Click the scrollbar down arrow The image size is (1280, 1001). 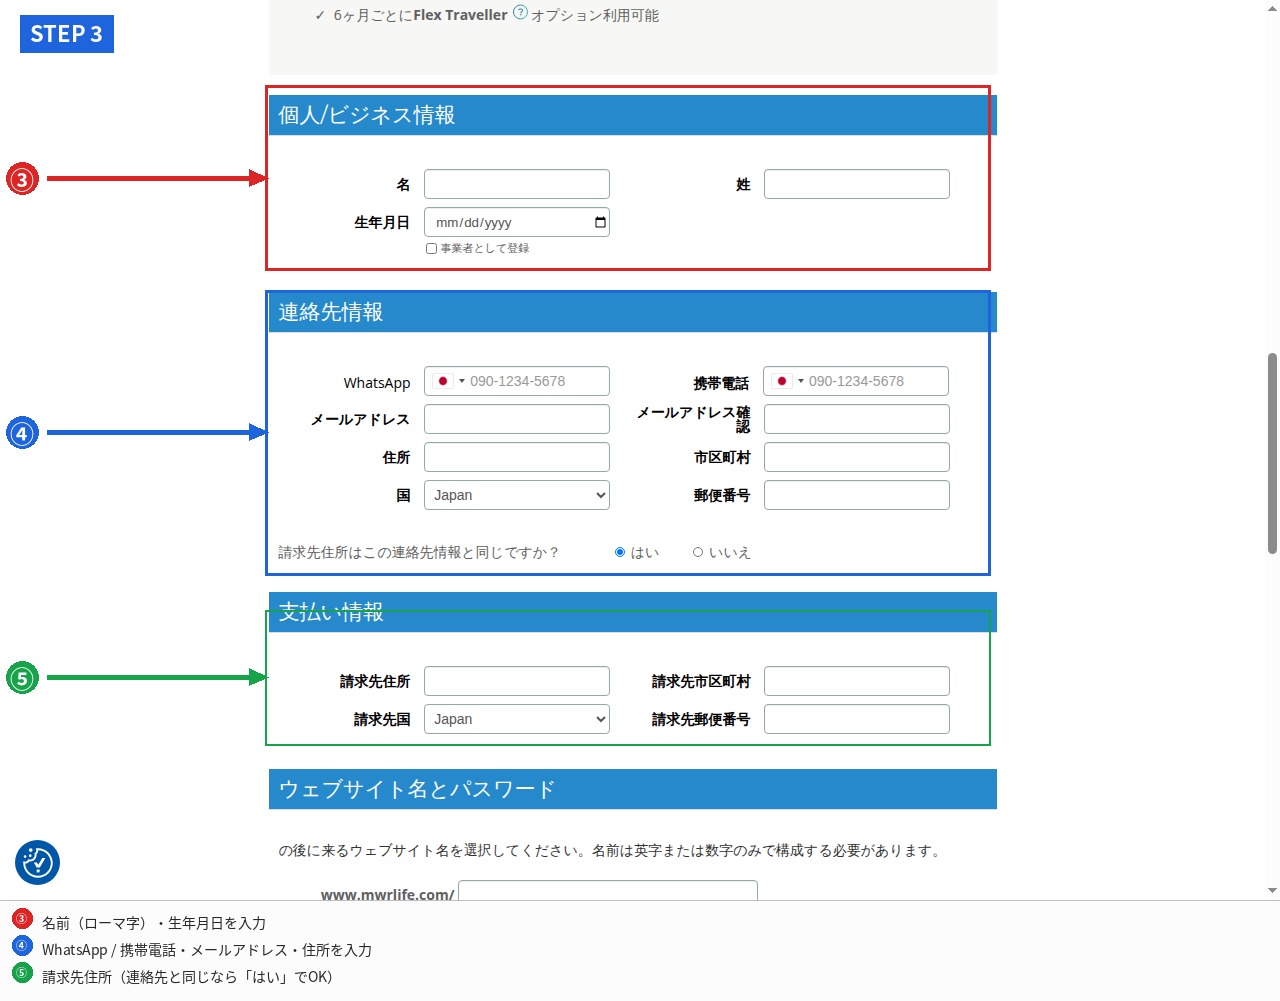(1272, 890)
